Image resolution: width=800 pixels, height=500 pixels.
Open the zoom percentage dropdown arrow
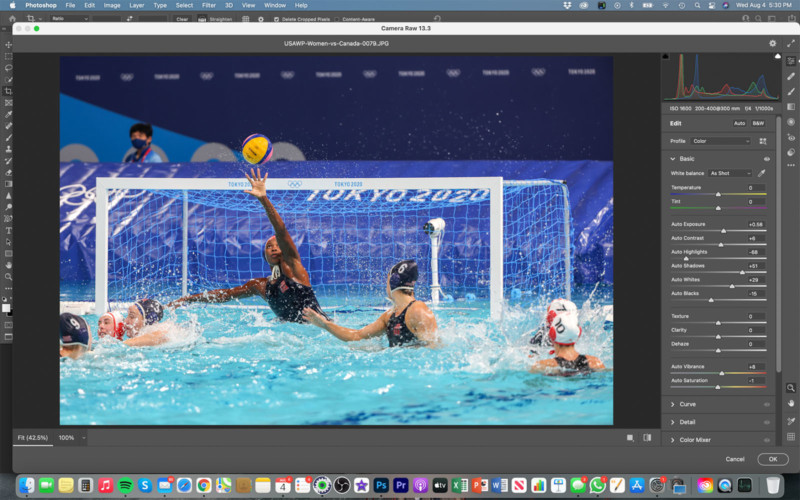84,438
